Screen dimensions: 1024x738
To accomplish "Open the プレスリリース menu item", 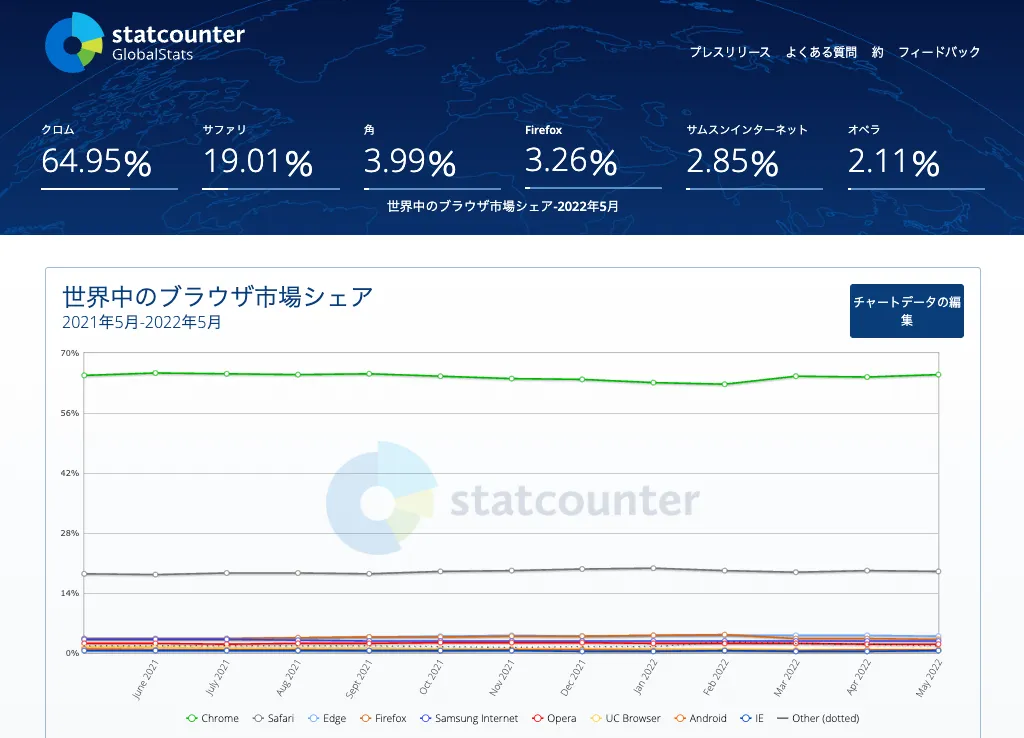I will click(x=730, y=52).
